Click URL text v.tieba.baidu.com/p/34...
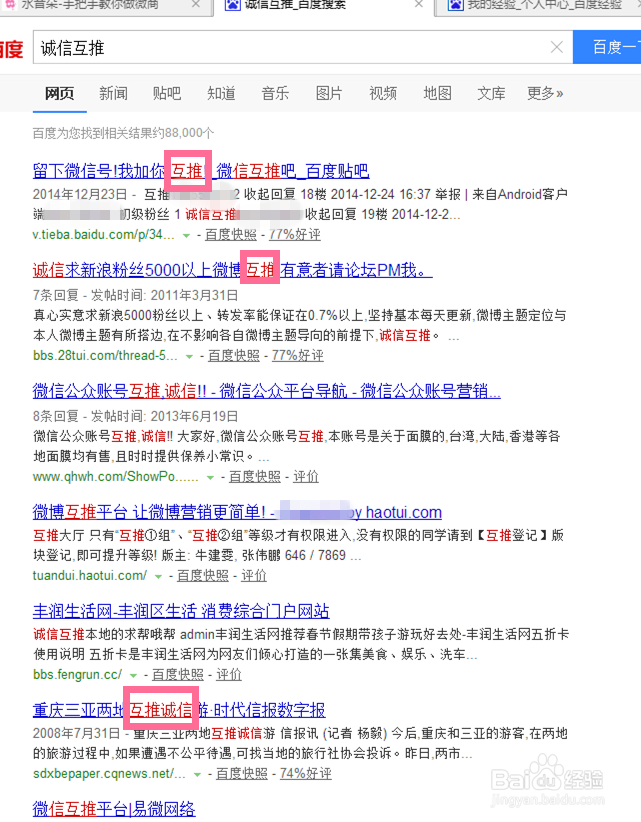 tap(103, 235)
